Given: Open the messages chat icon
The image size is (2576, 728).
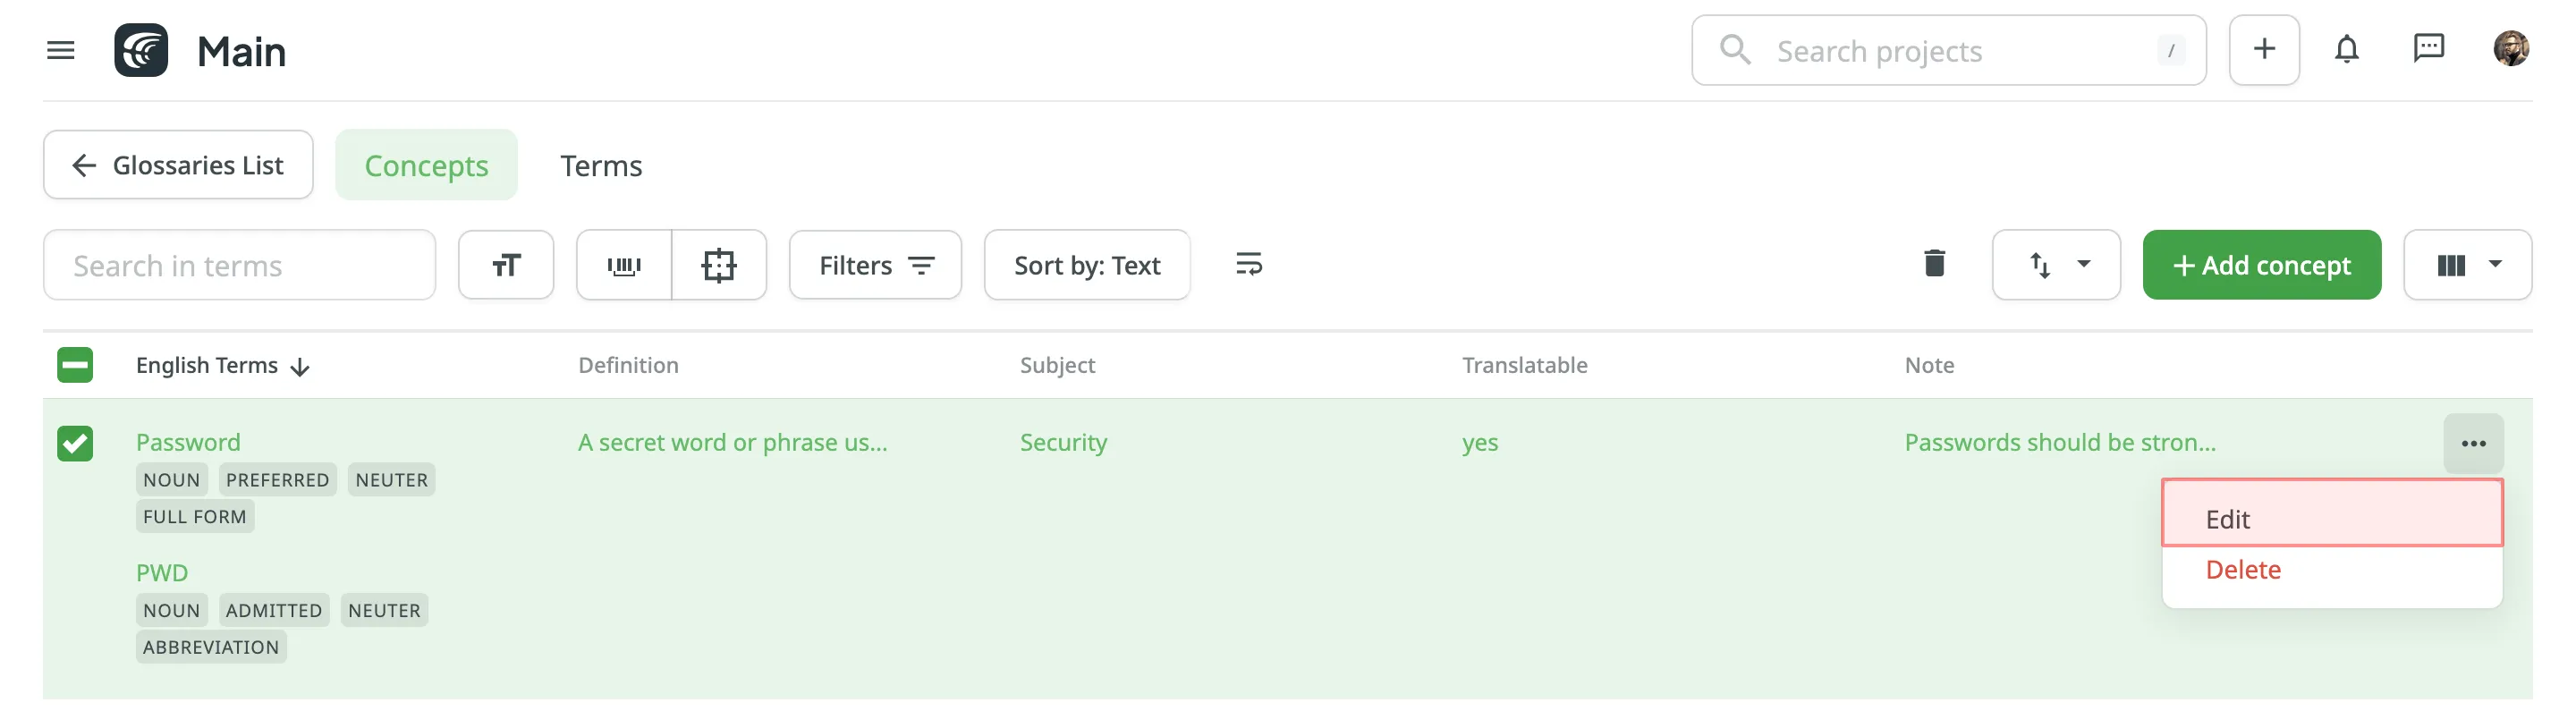Looking at the screenshot, I should tap(2428, 48).
